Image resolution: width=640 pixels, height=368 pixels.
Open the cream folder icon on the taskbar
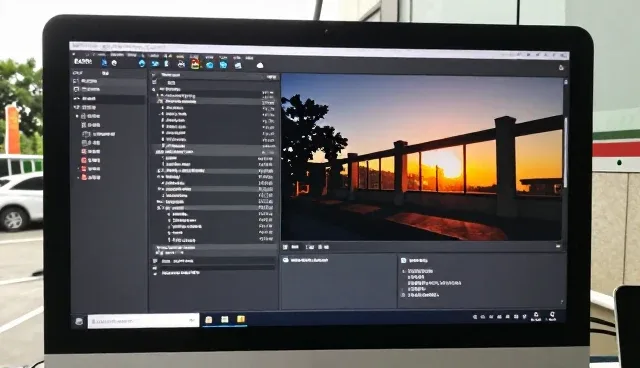[x=209, y=320]
